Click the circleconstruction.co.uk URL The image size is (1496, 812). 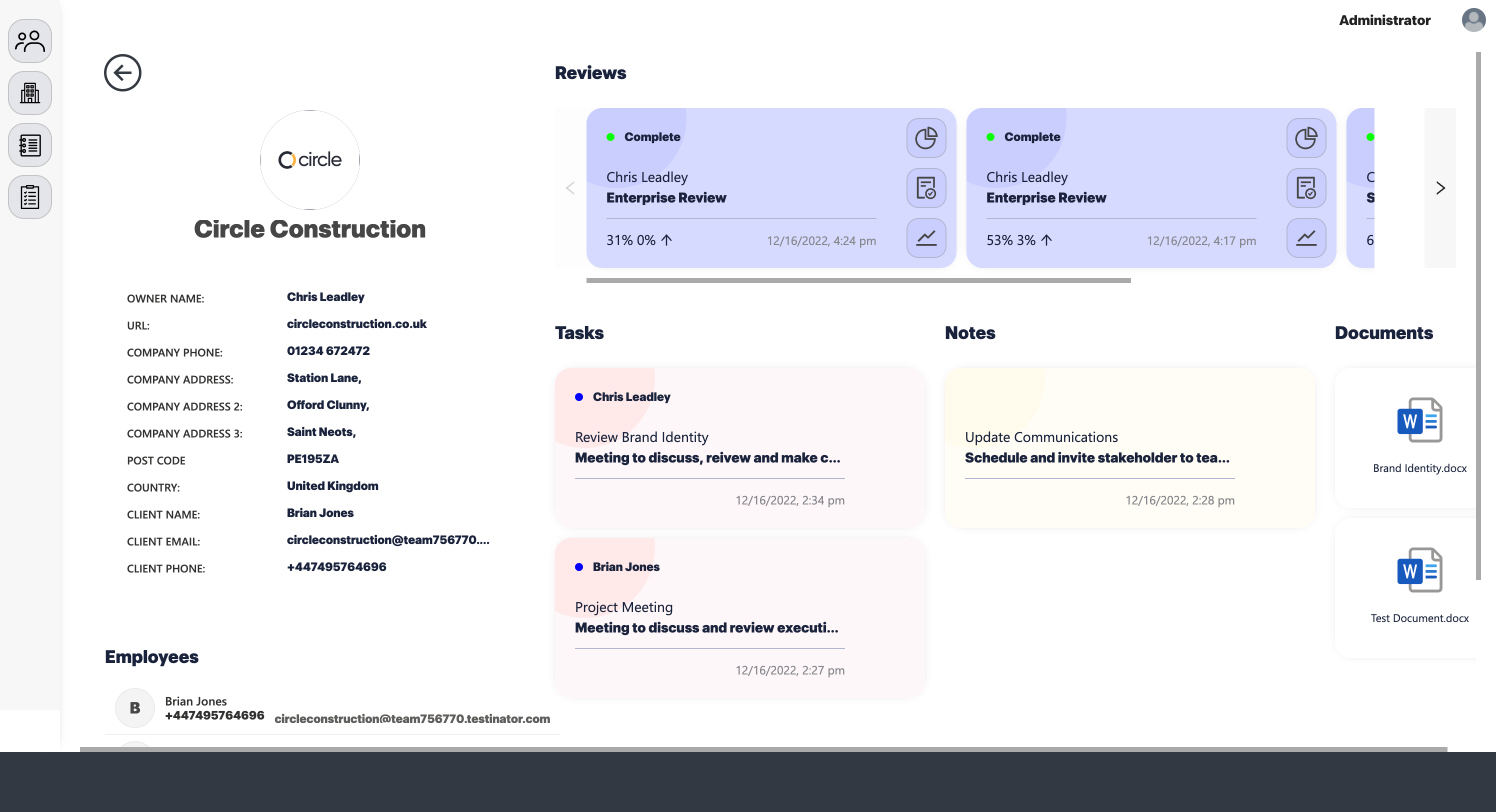(x=357, y=324)
